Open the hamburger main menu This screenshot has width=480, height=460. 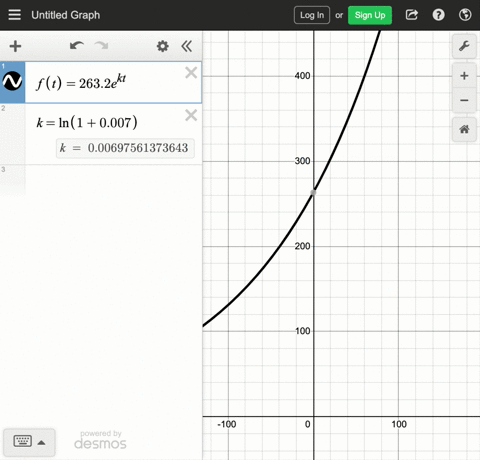tap(14, 15)
